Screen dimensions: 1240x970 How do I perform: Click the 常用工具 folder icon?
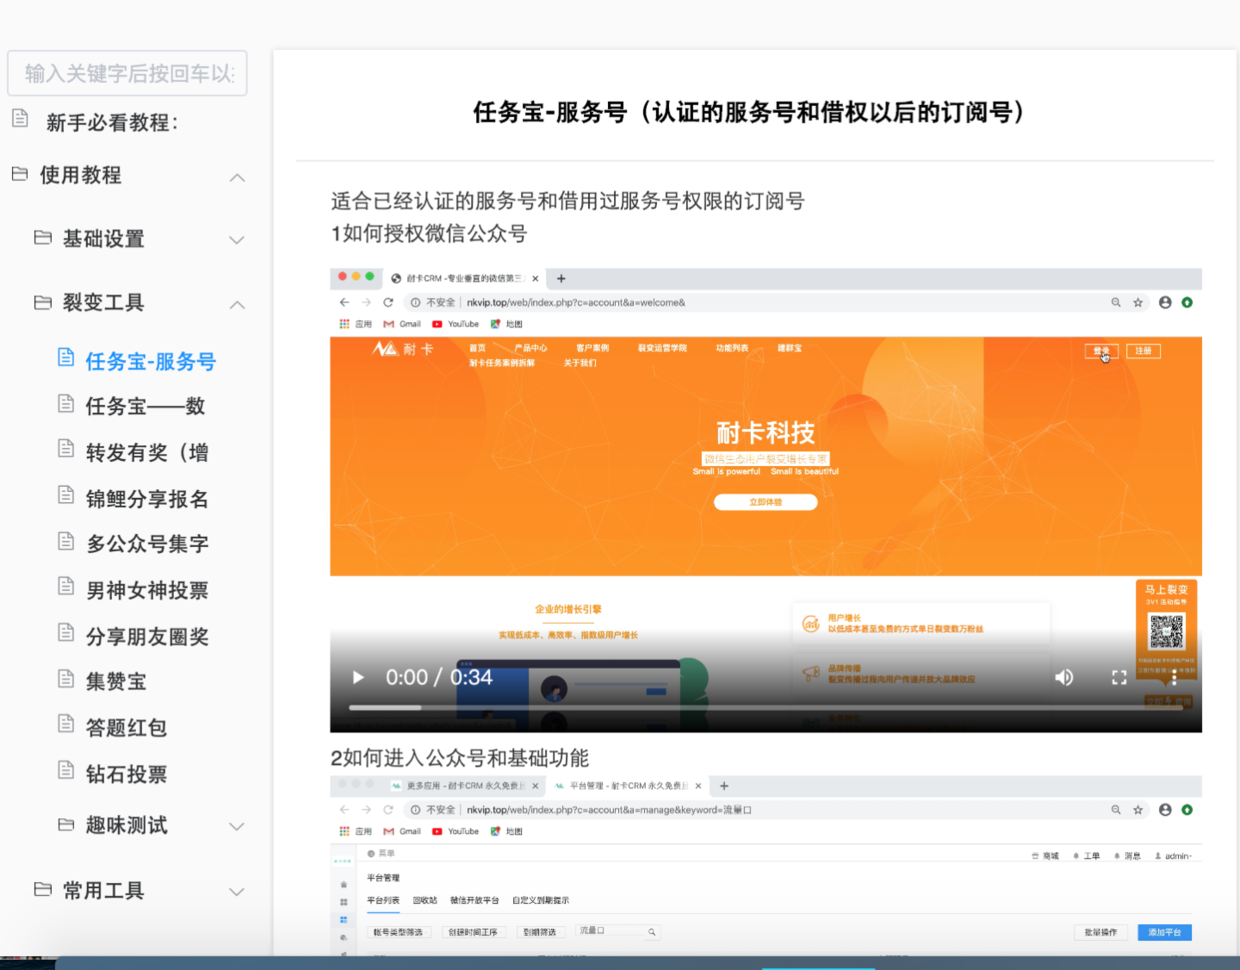pos(43,889)
